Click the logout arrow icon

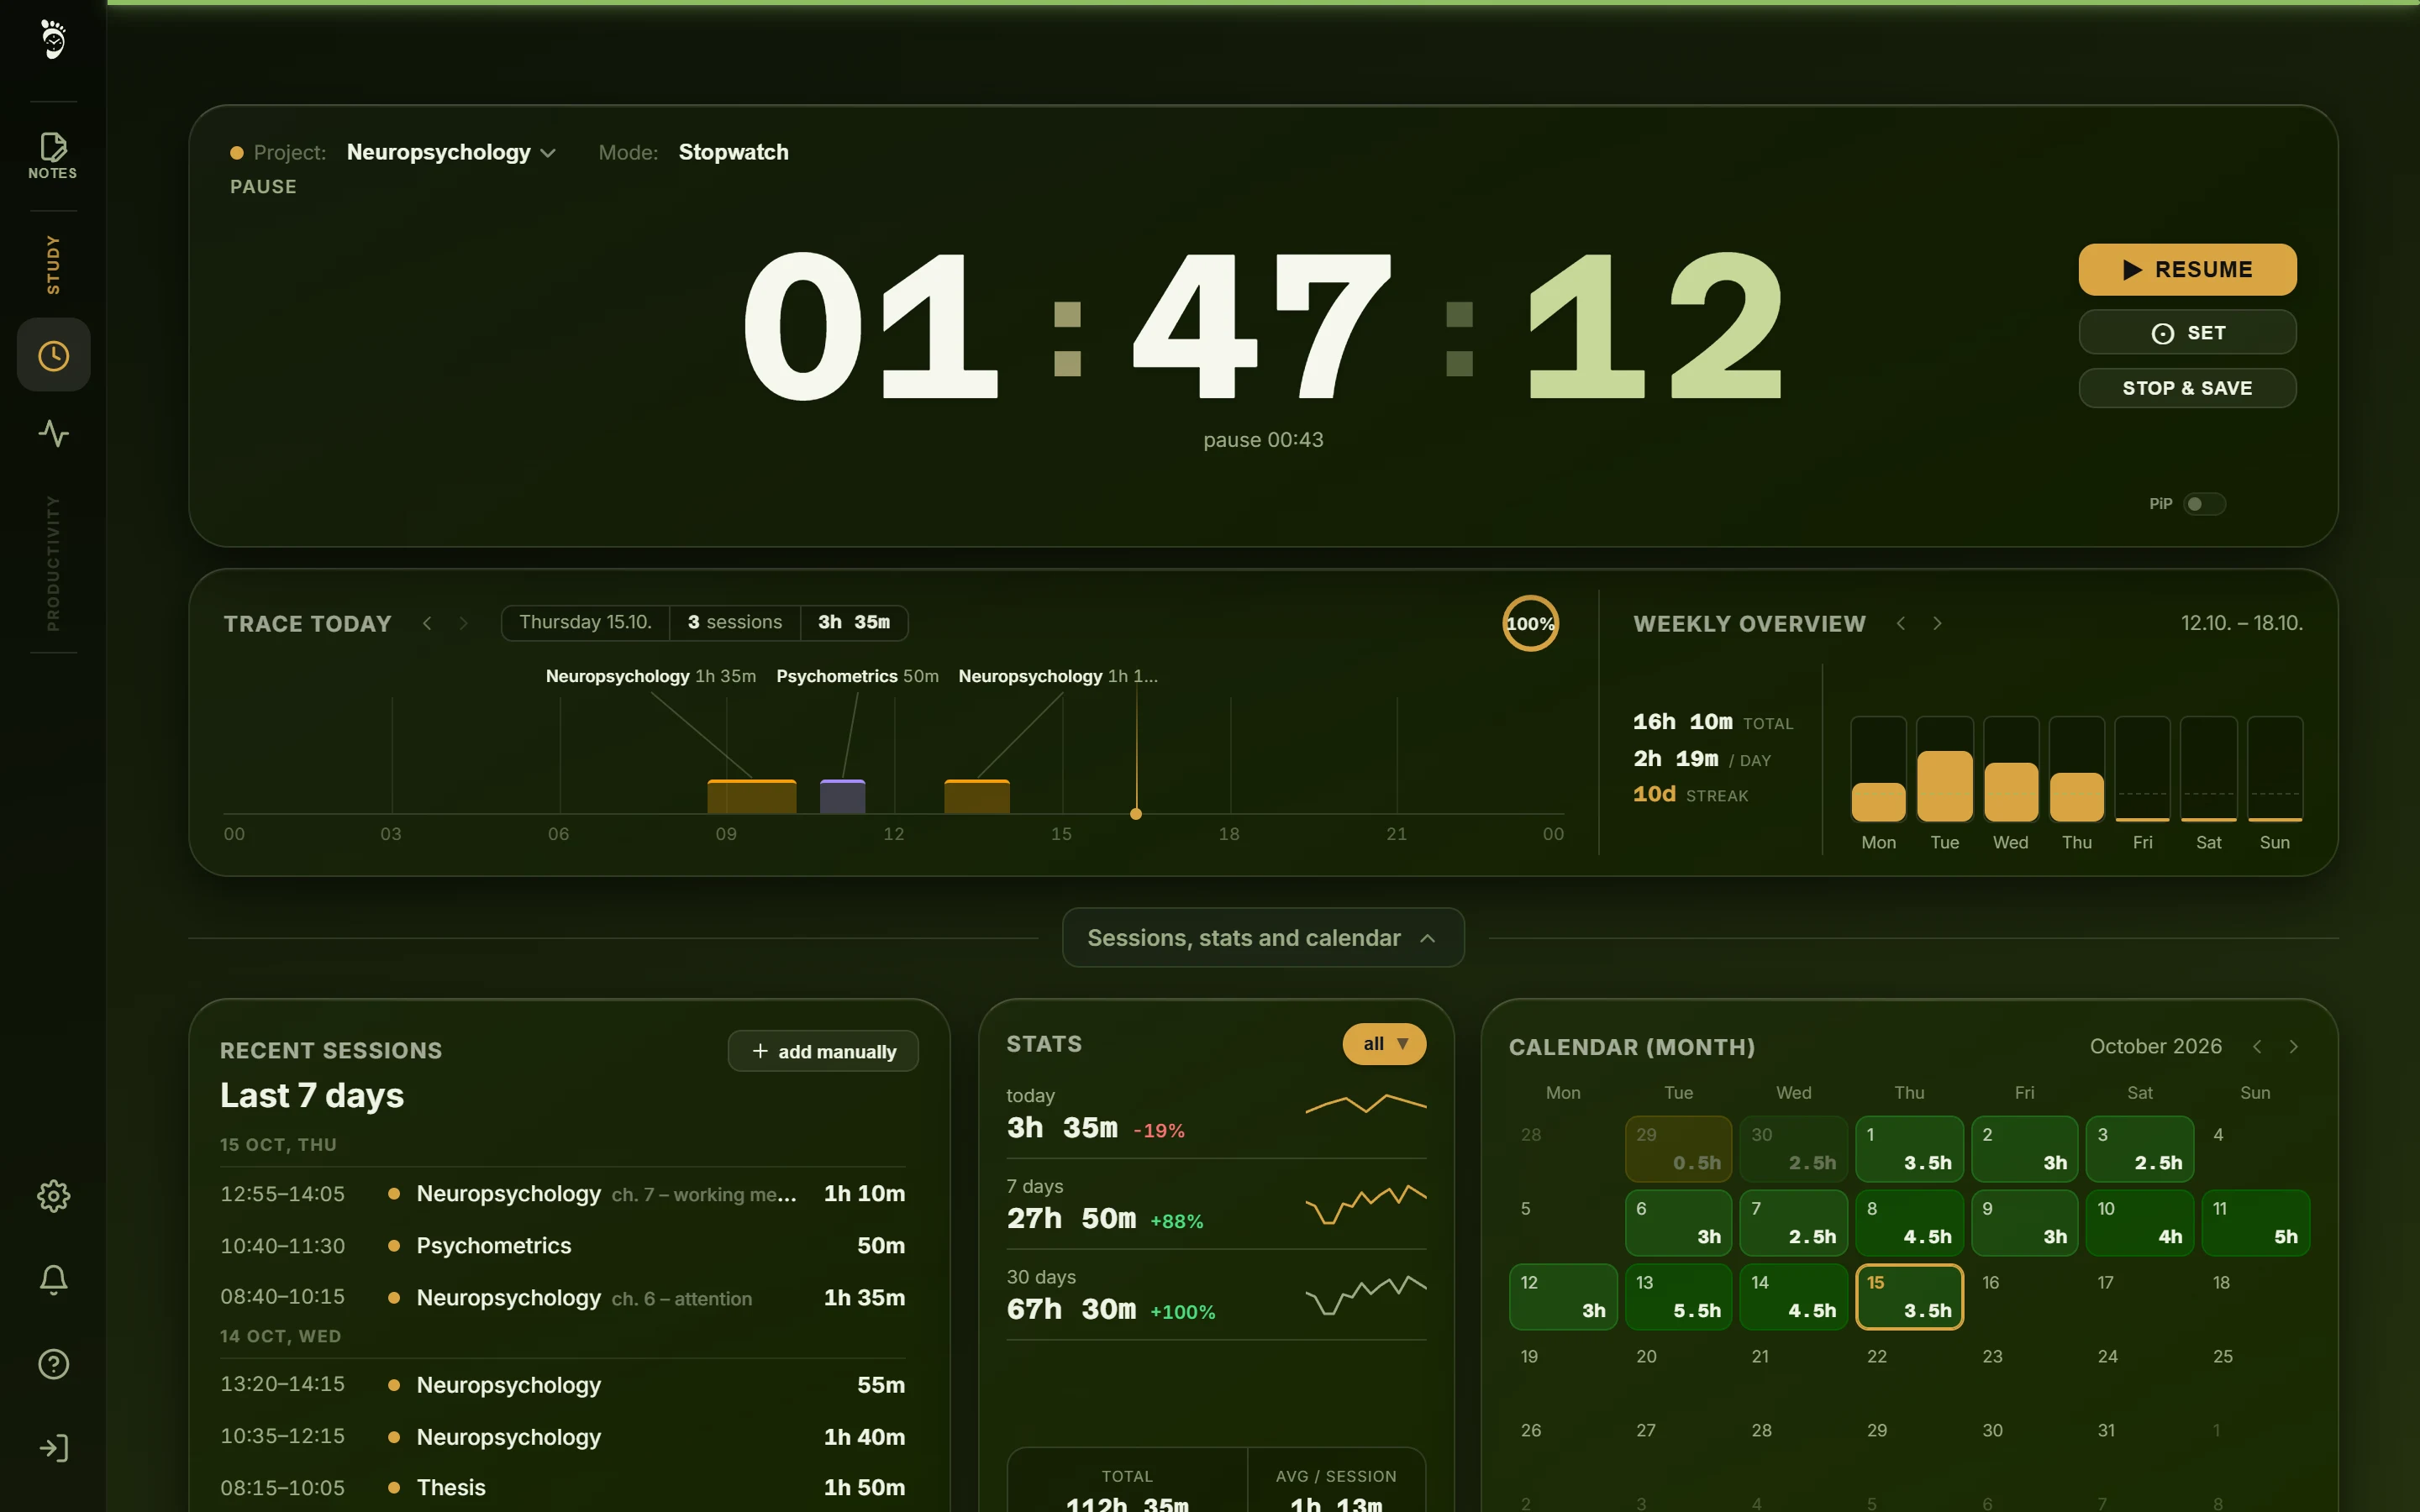(53, 1448)
